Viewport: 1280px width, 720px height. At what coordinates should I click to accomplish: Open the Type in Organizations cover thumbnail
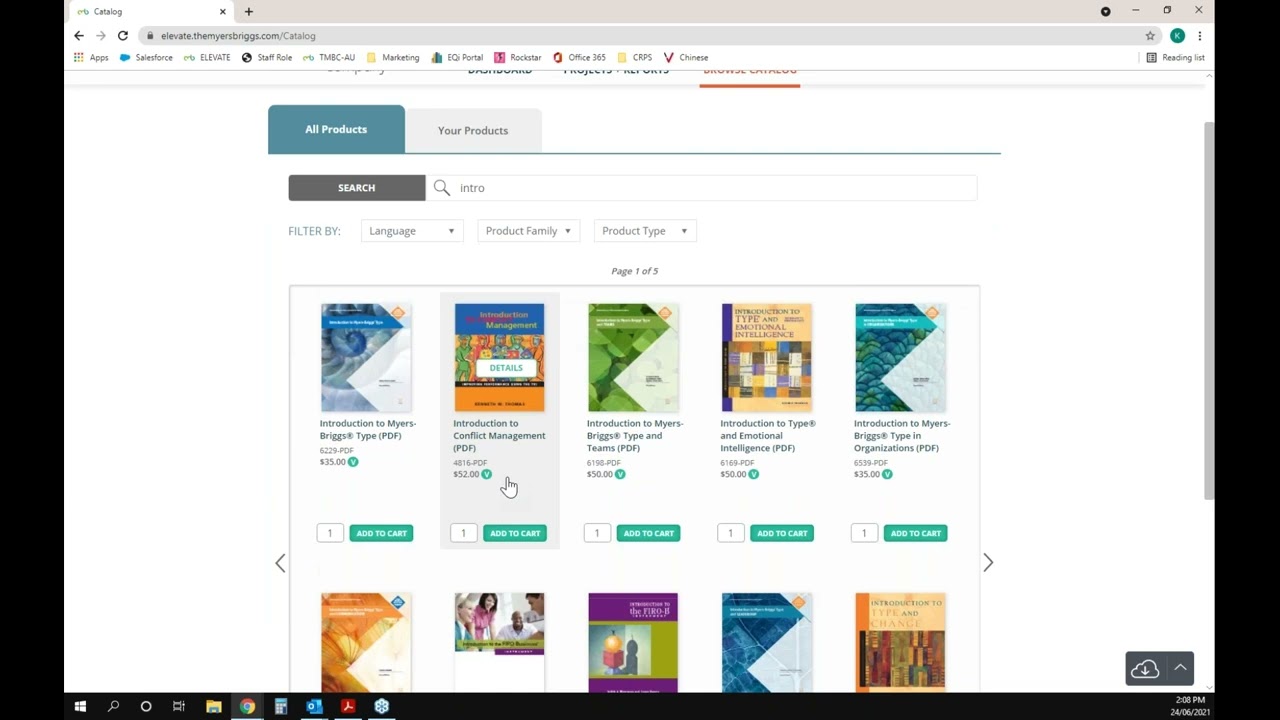point(900,357)
